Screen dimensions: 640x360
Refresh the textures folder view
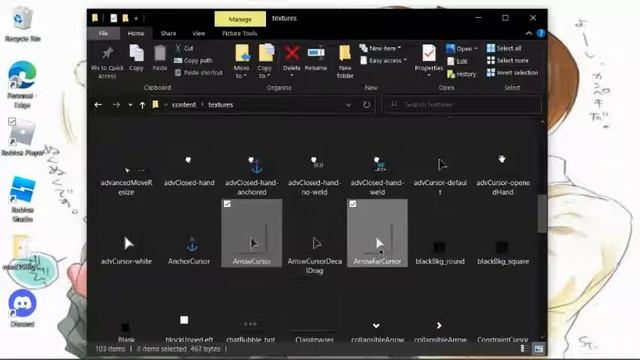click(367, 104)
